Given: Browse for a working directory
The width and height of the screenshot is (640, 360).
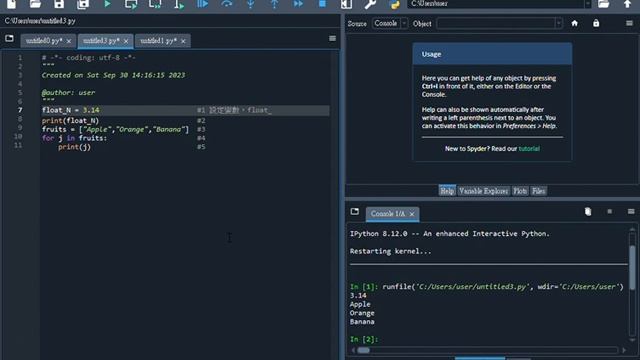Looking at the screenshot, I should [604, 4].
